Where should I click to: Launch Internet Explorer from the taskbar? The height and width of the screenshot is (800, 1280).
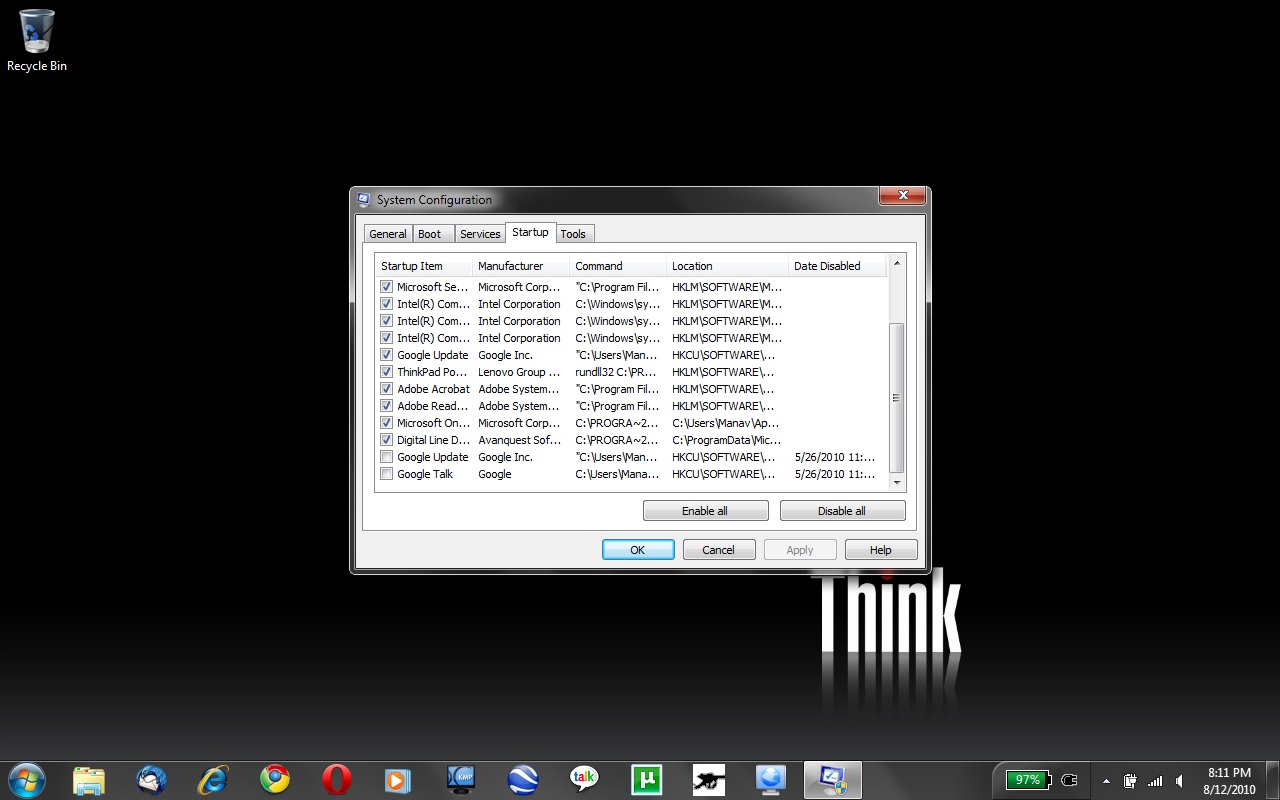[213, 780]
